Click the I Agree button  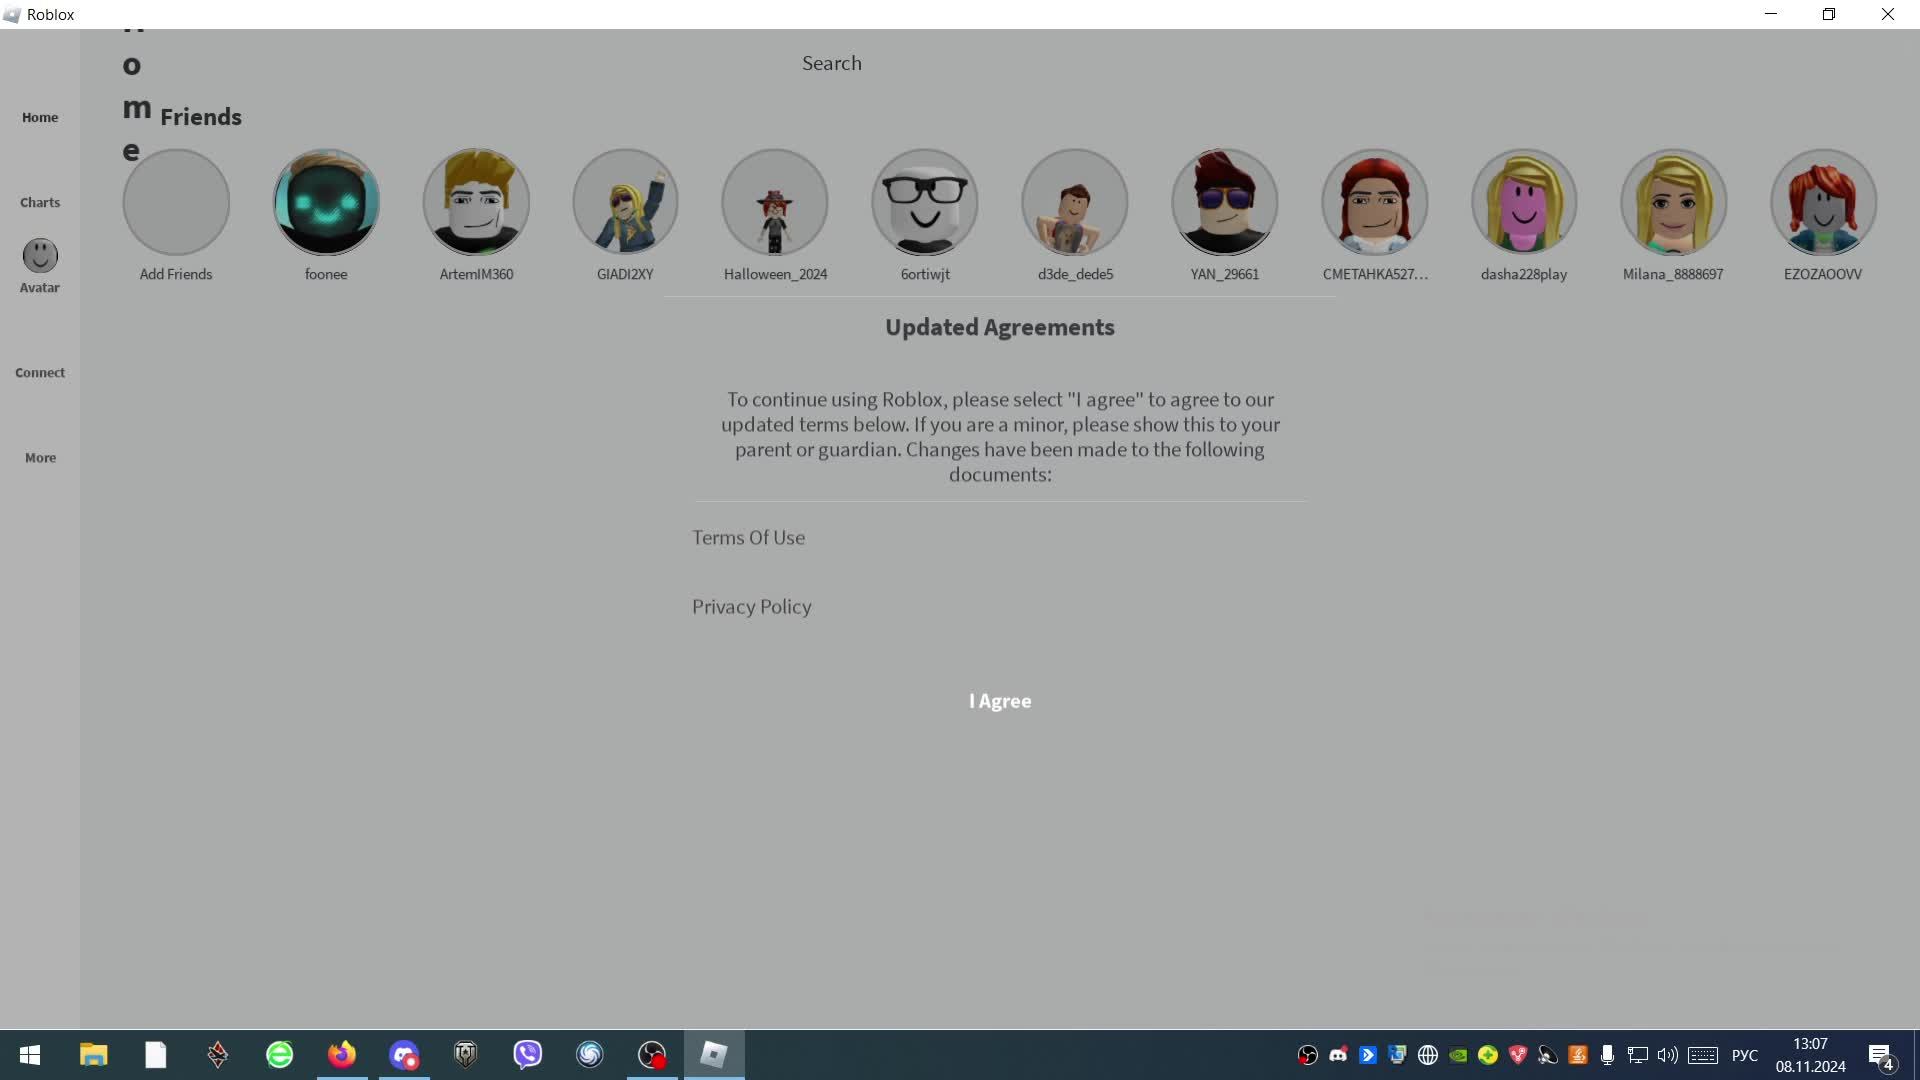[x=1000, y=701]
